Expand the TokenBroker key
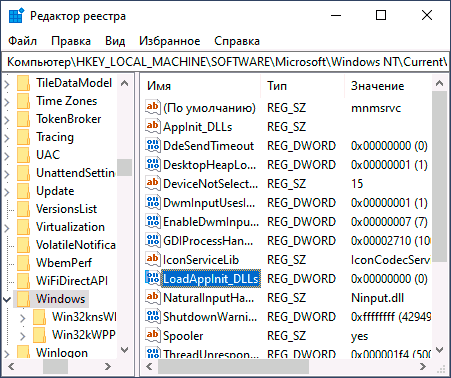451x378 pixels. tap(7, 120)
